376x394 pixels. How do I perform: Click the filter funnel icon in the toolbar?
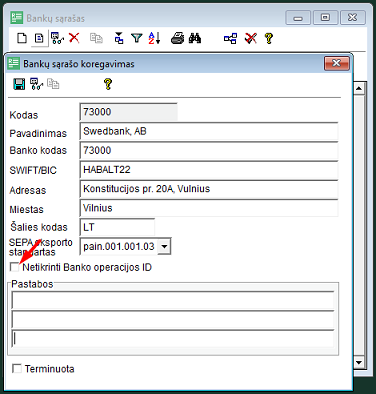tap(136, 38)
